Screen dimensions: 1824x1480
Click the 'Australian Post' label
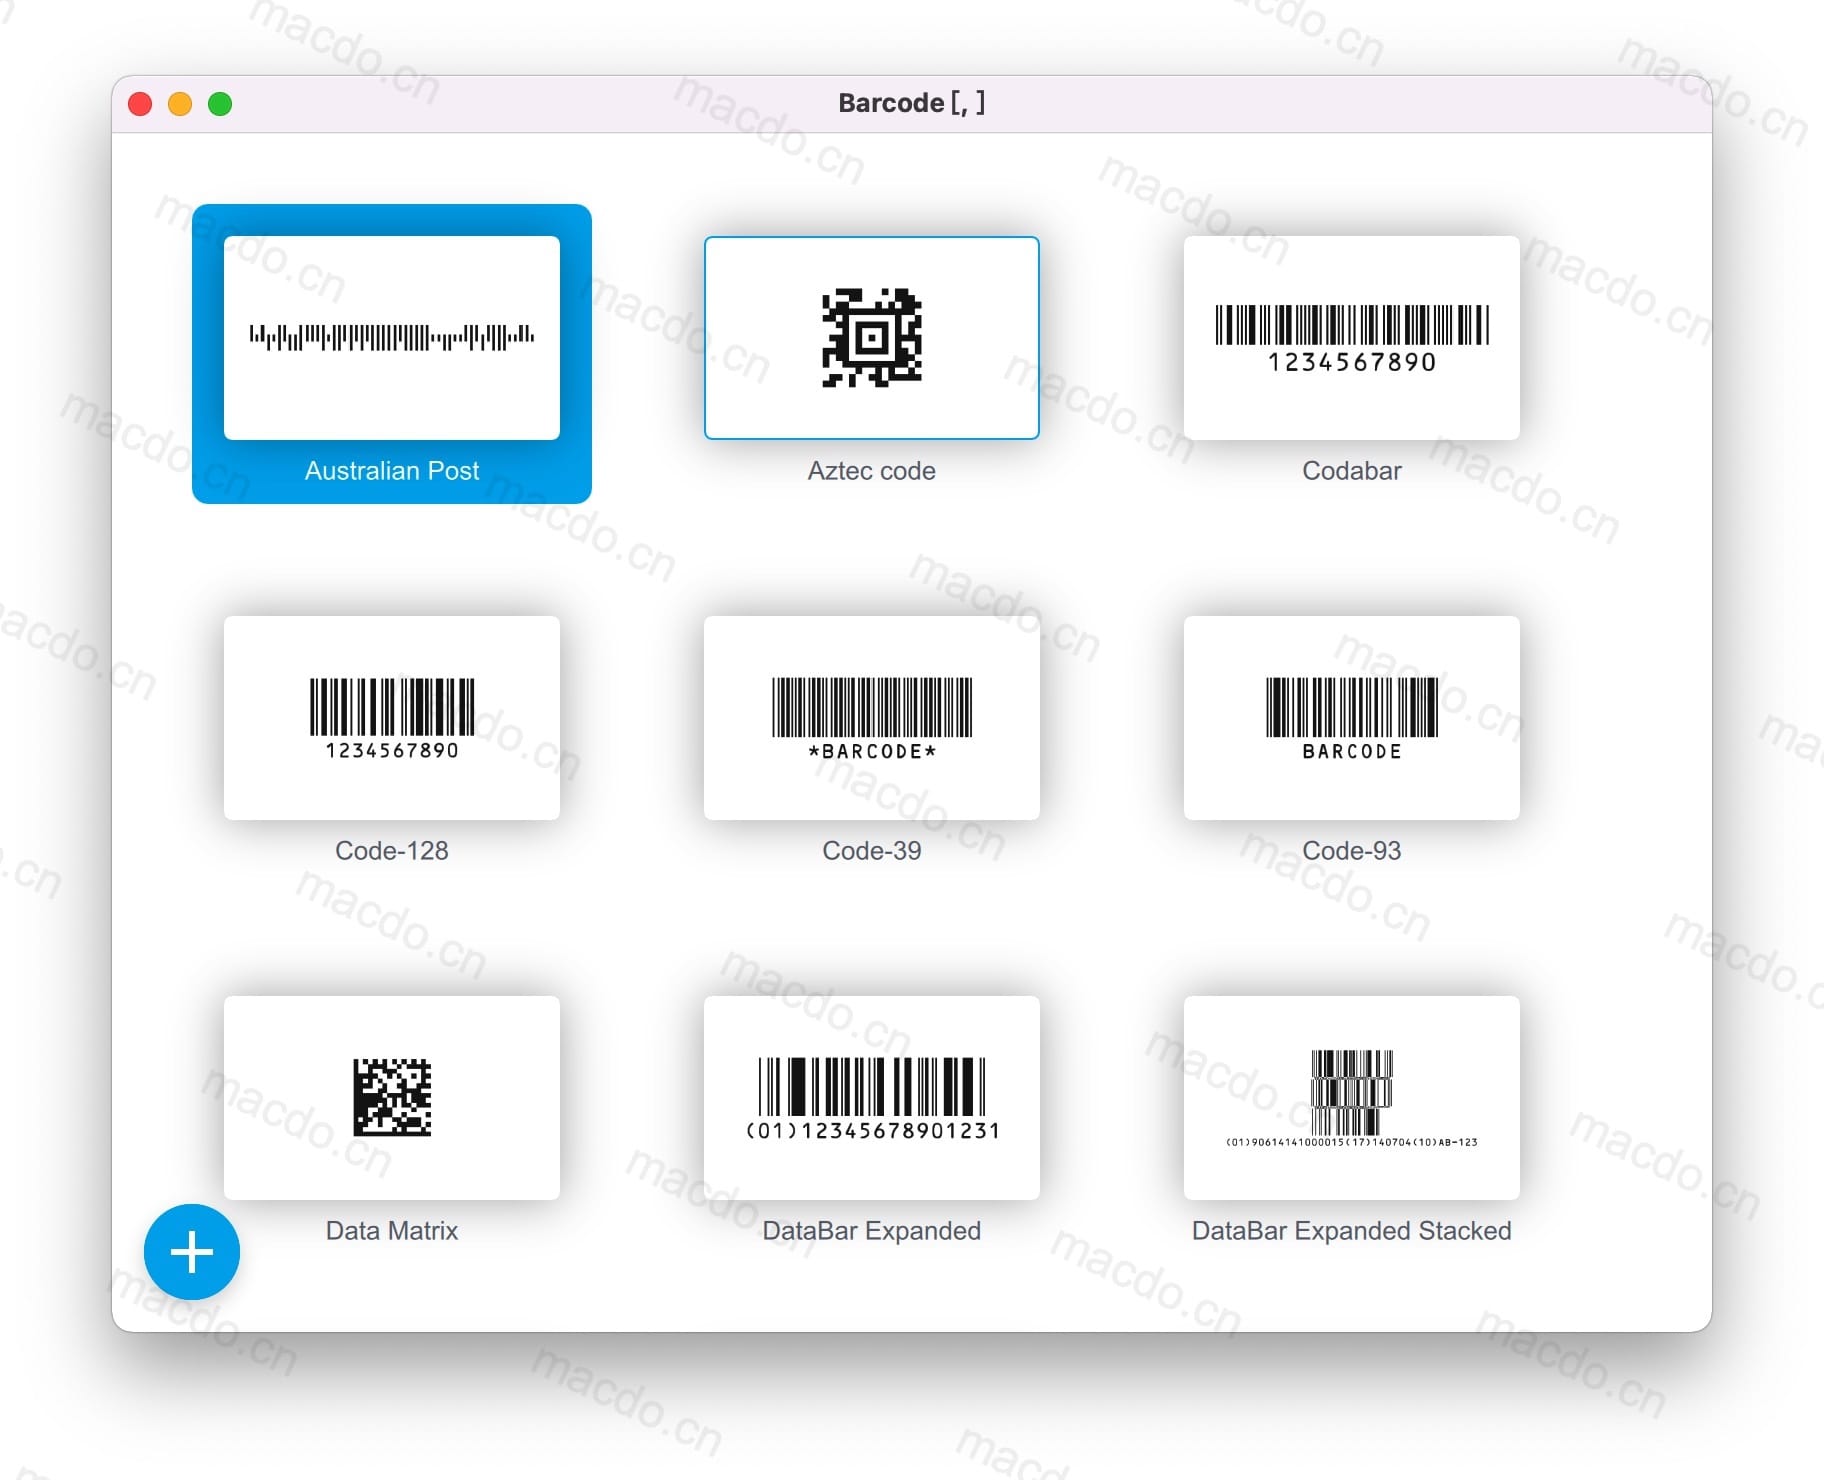pyautogui.click(x=392, y=471)
